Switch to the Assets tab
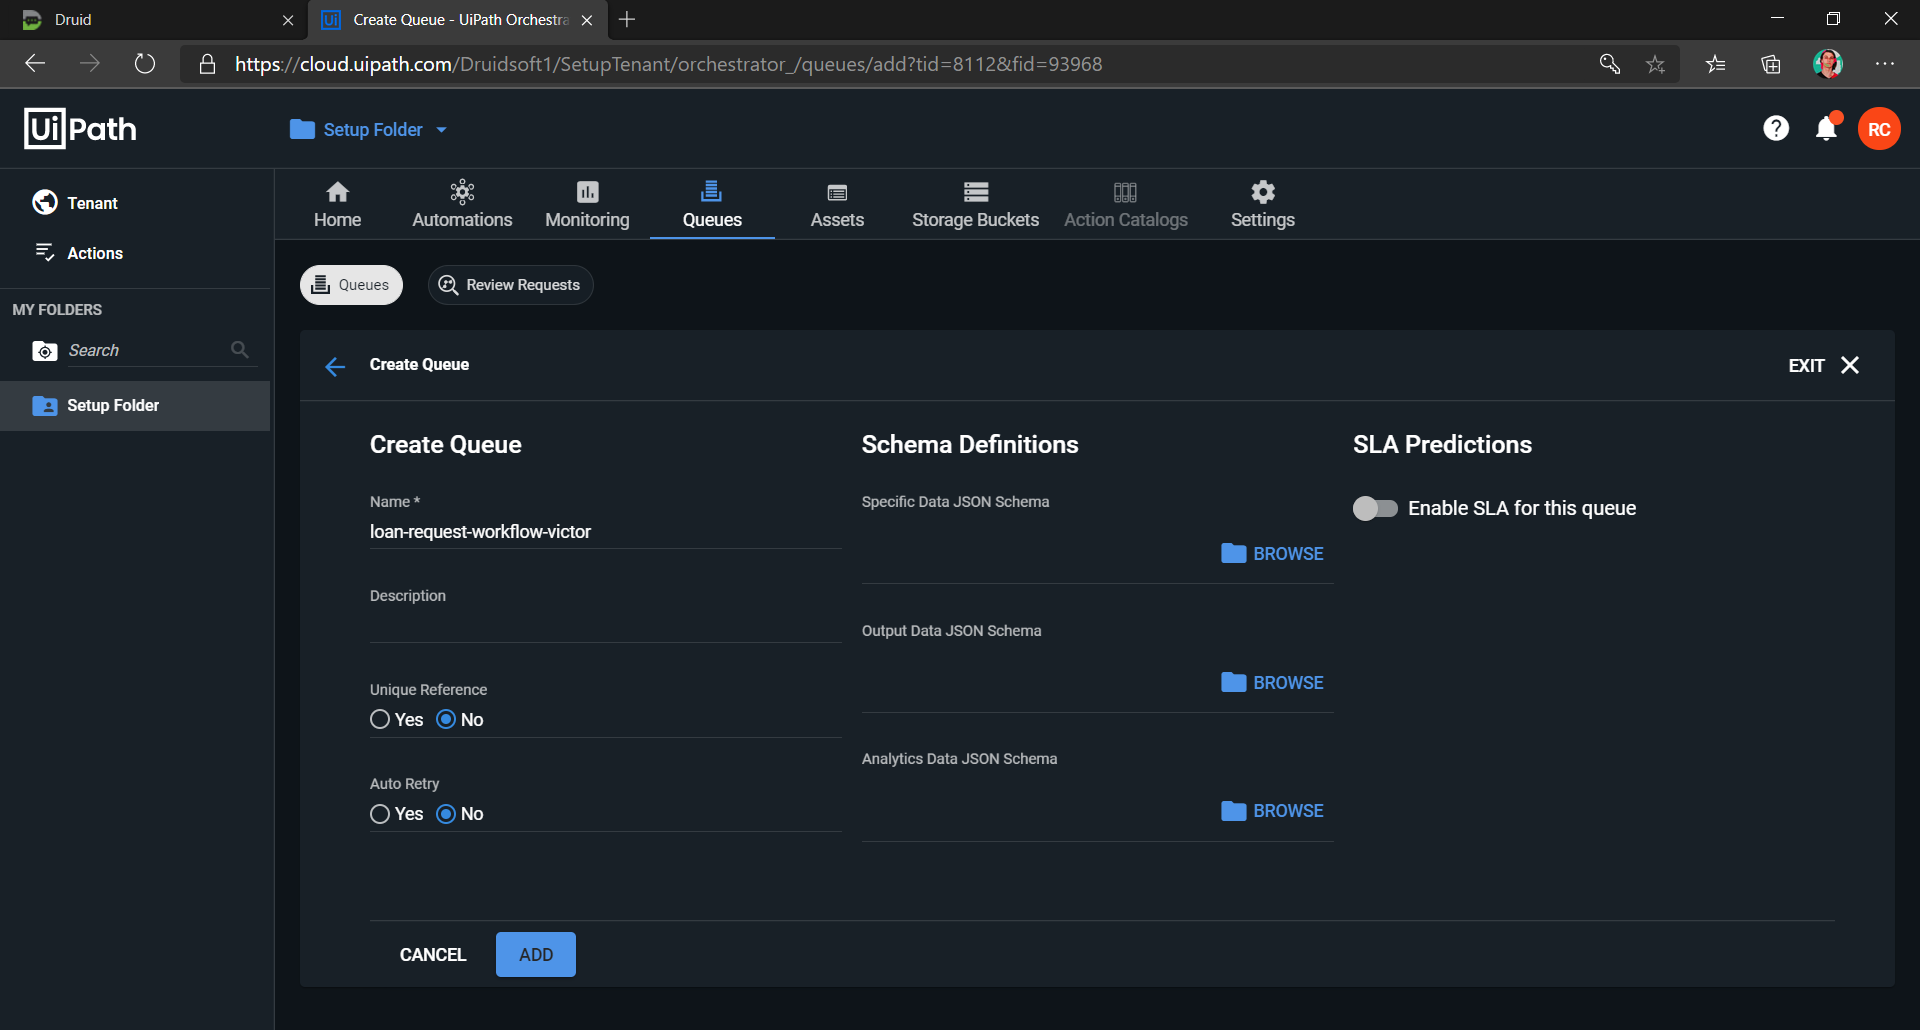The width and height of the screenshot is (1920, 1030). 837,204
